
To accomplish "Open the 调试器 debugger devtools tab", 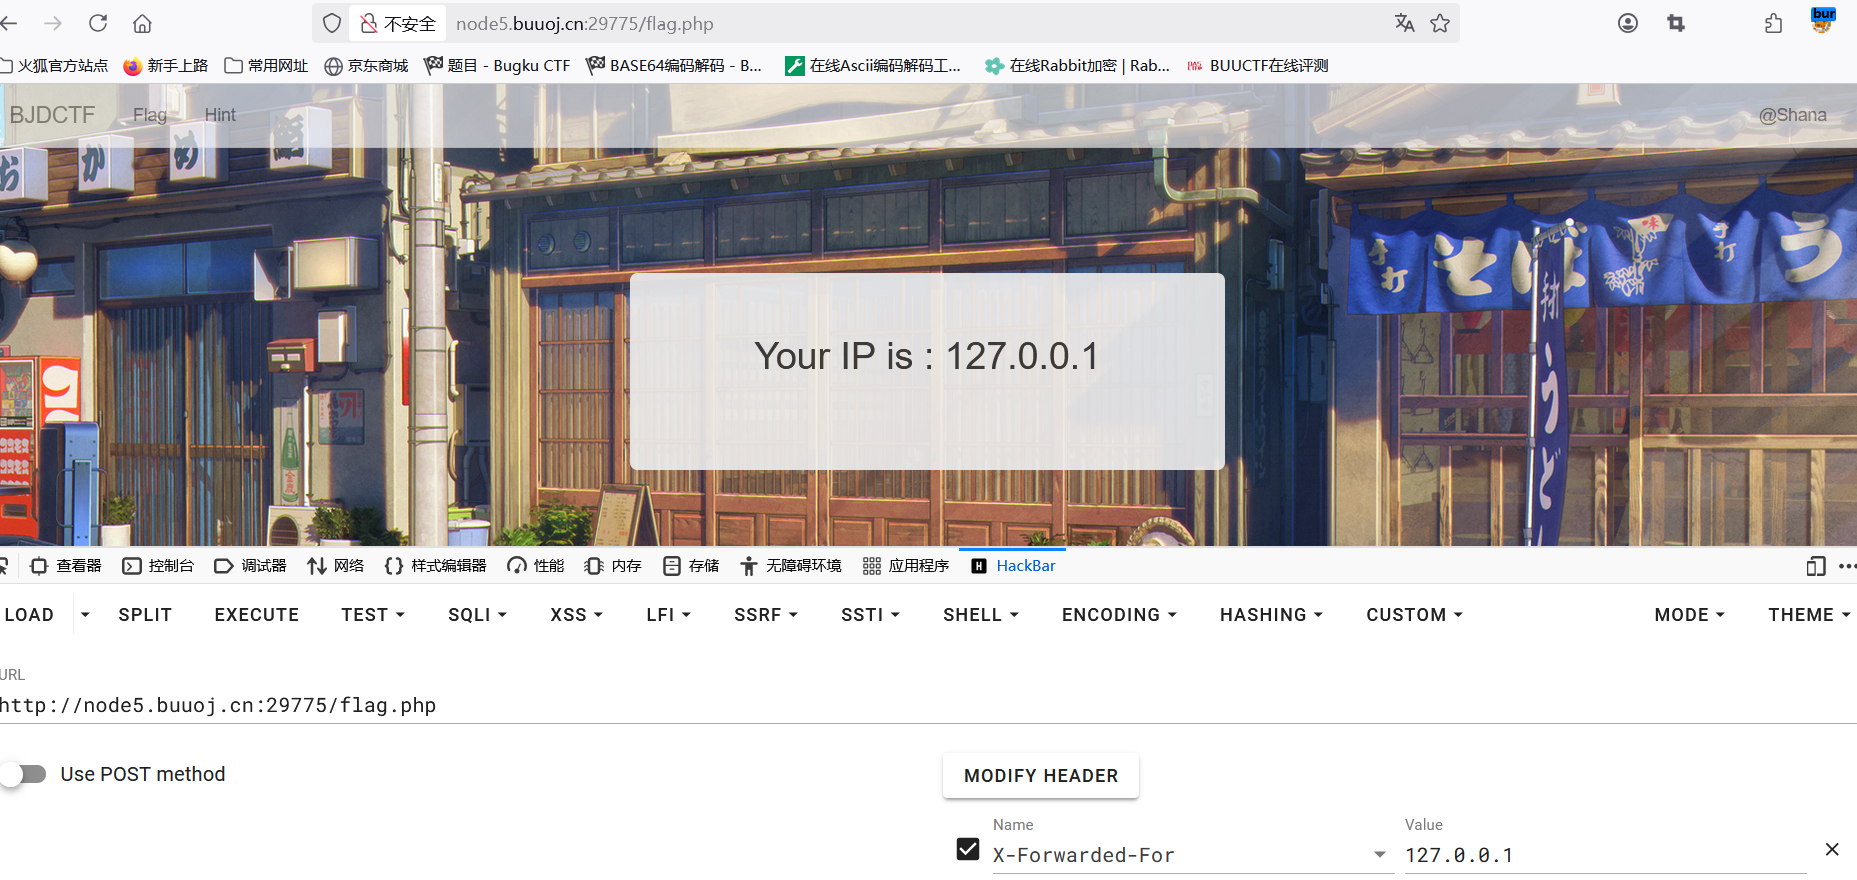I will point(250,566).
